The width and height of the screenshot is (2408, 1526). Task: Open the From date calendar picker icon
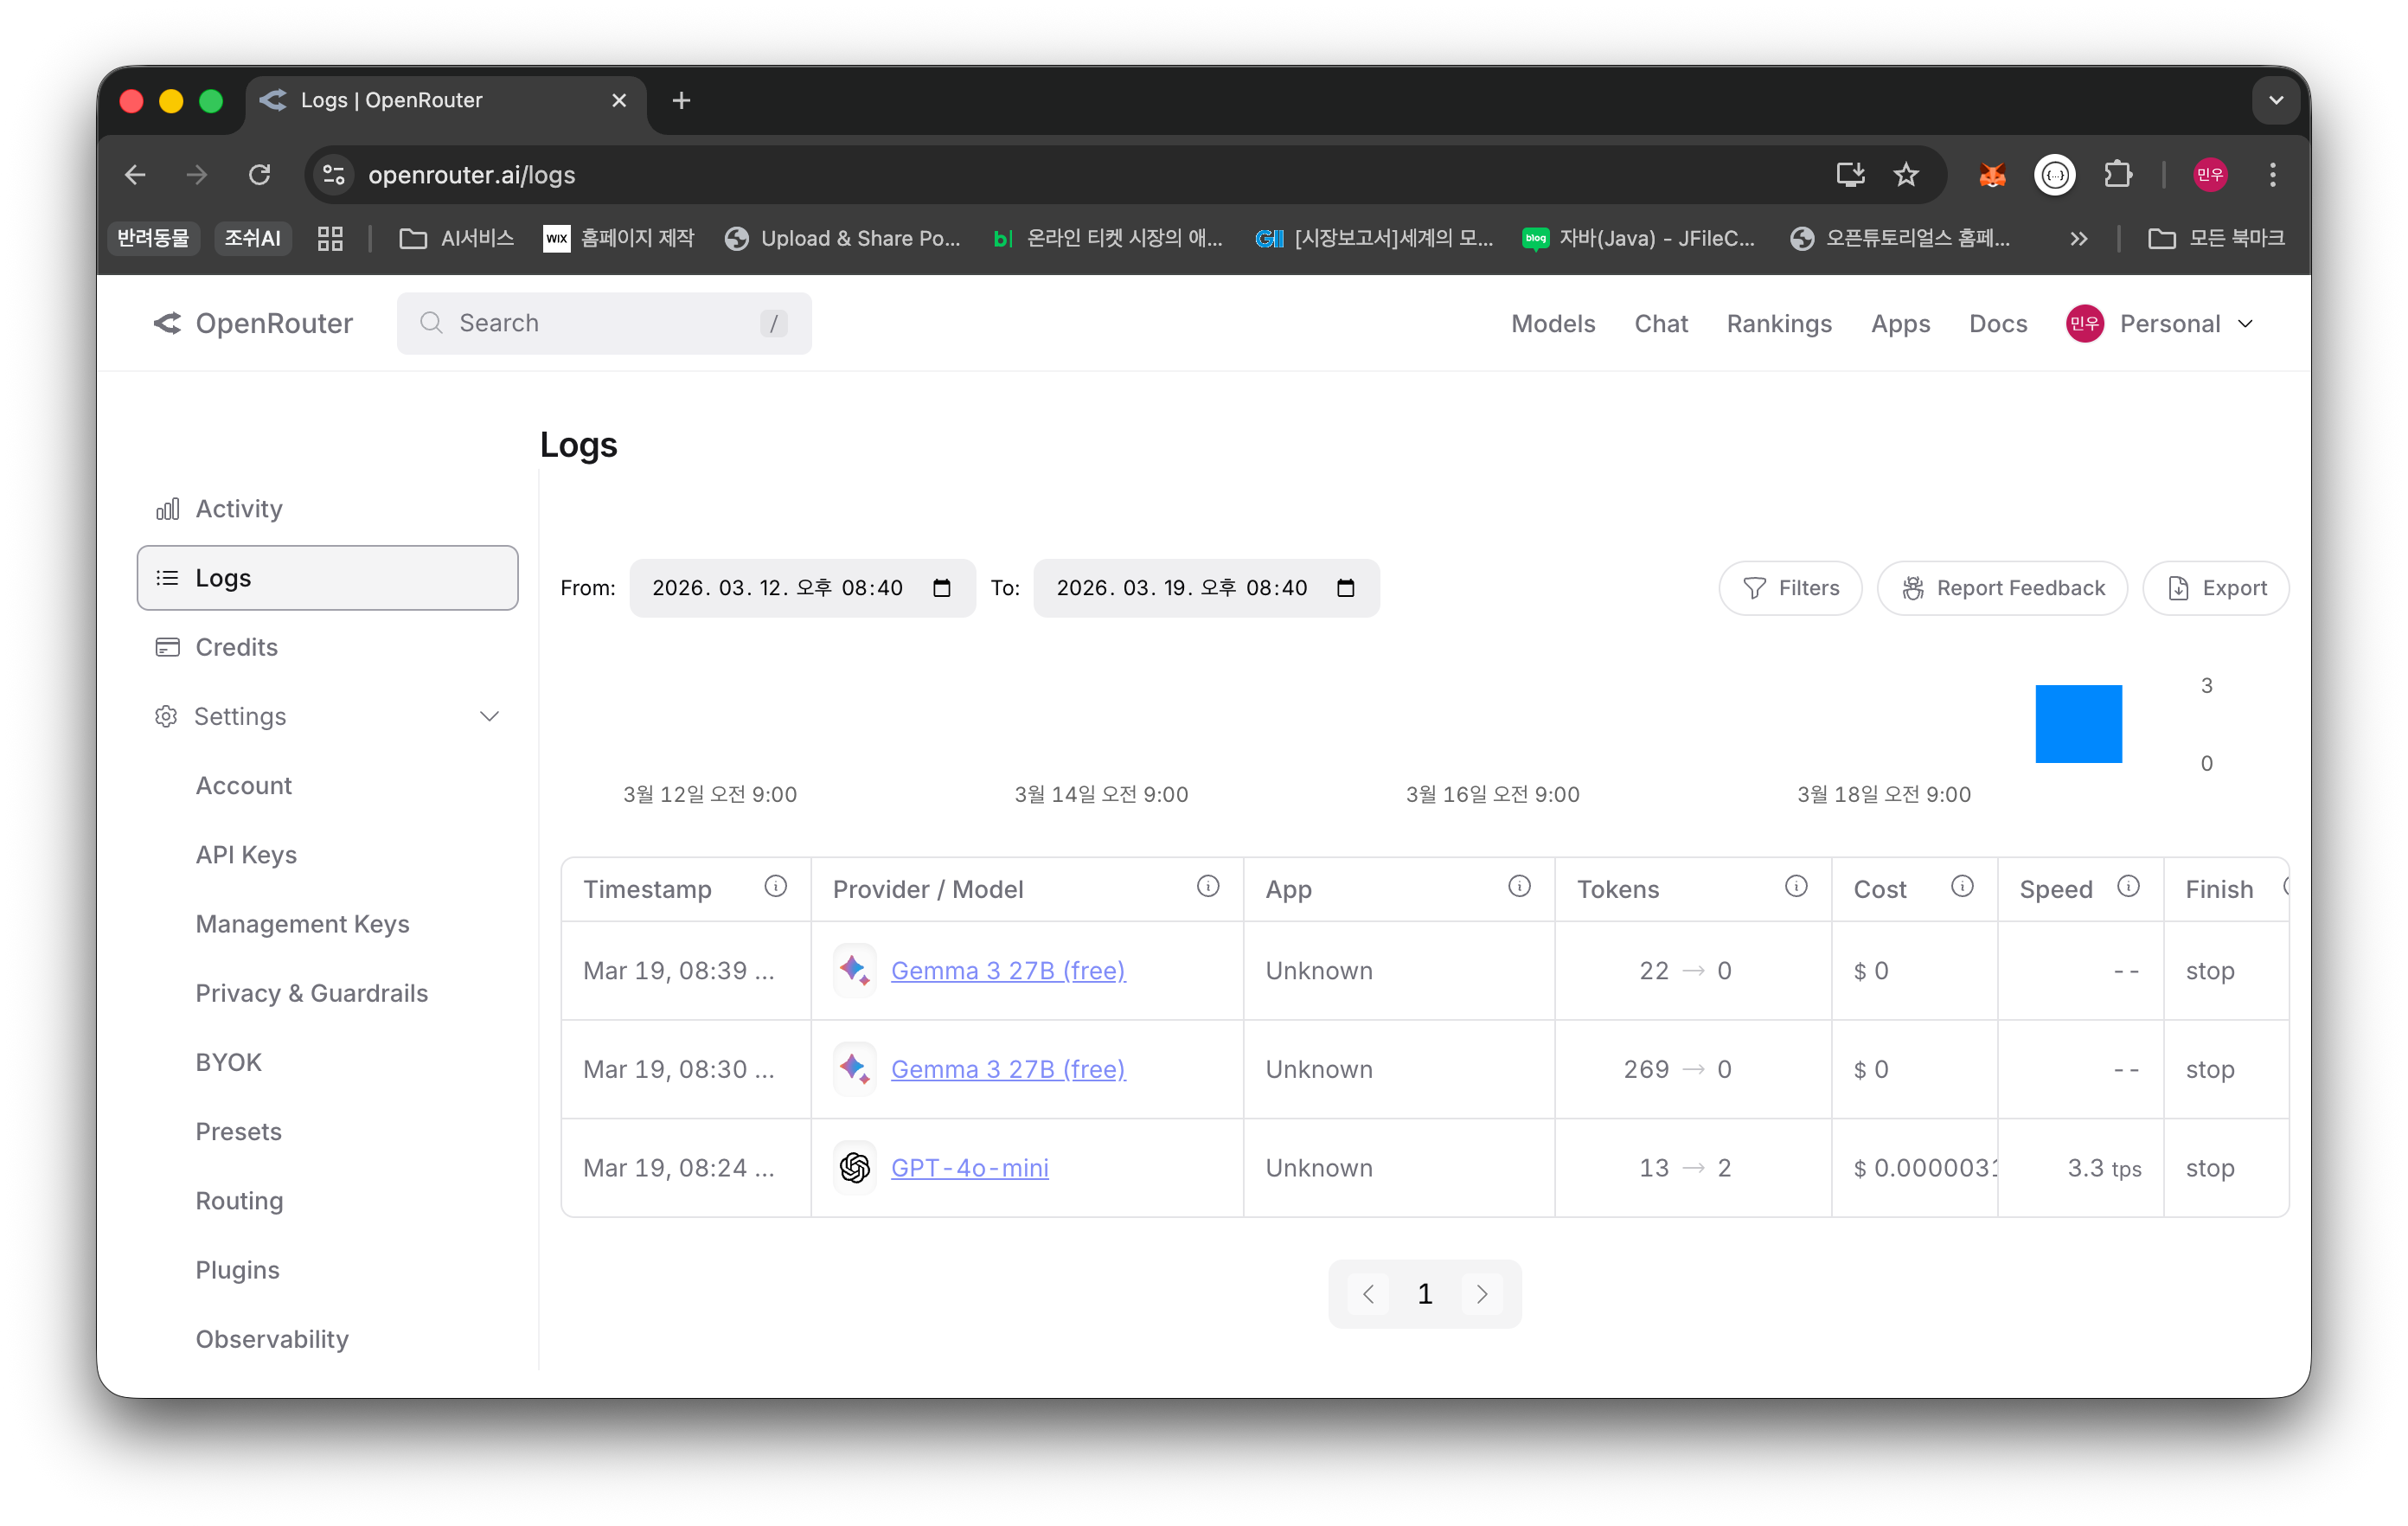click(x=941, y=588)
